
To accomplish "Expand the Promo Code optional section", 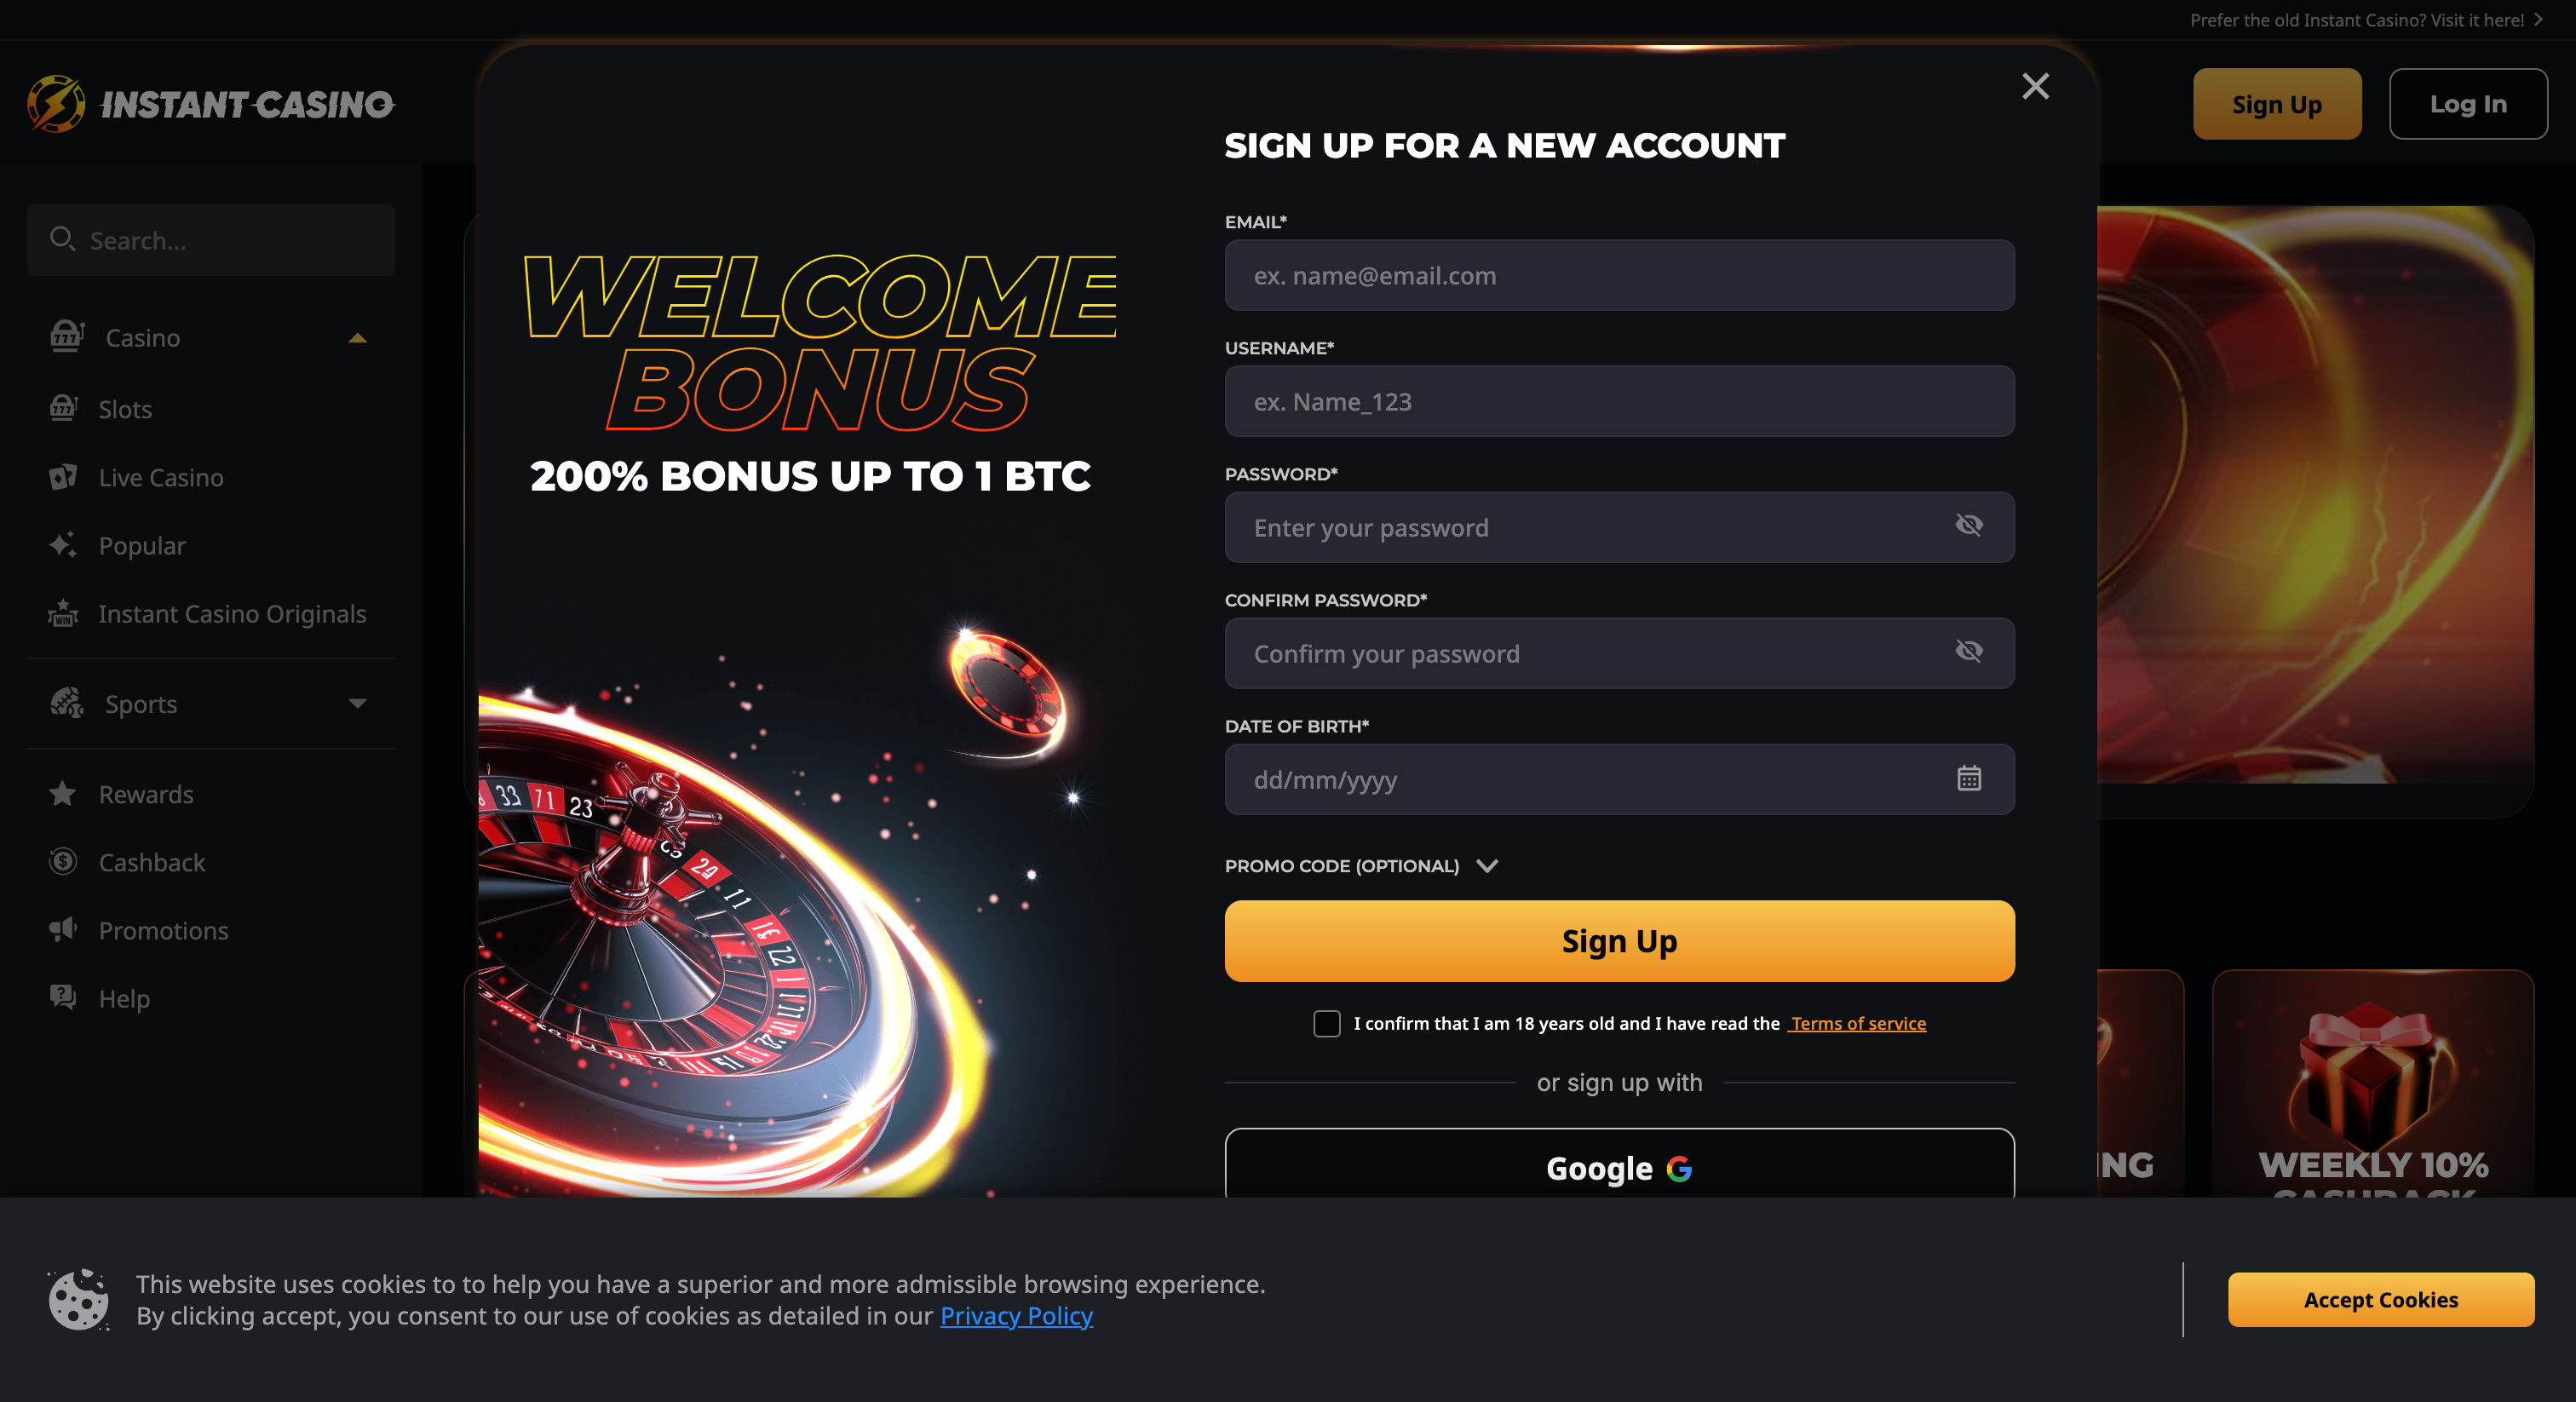I will [x=1487, y=866].
